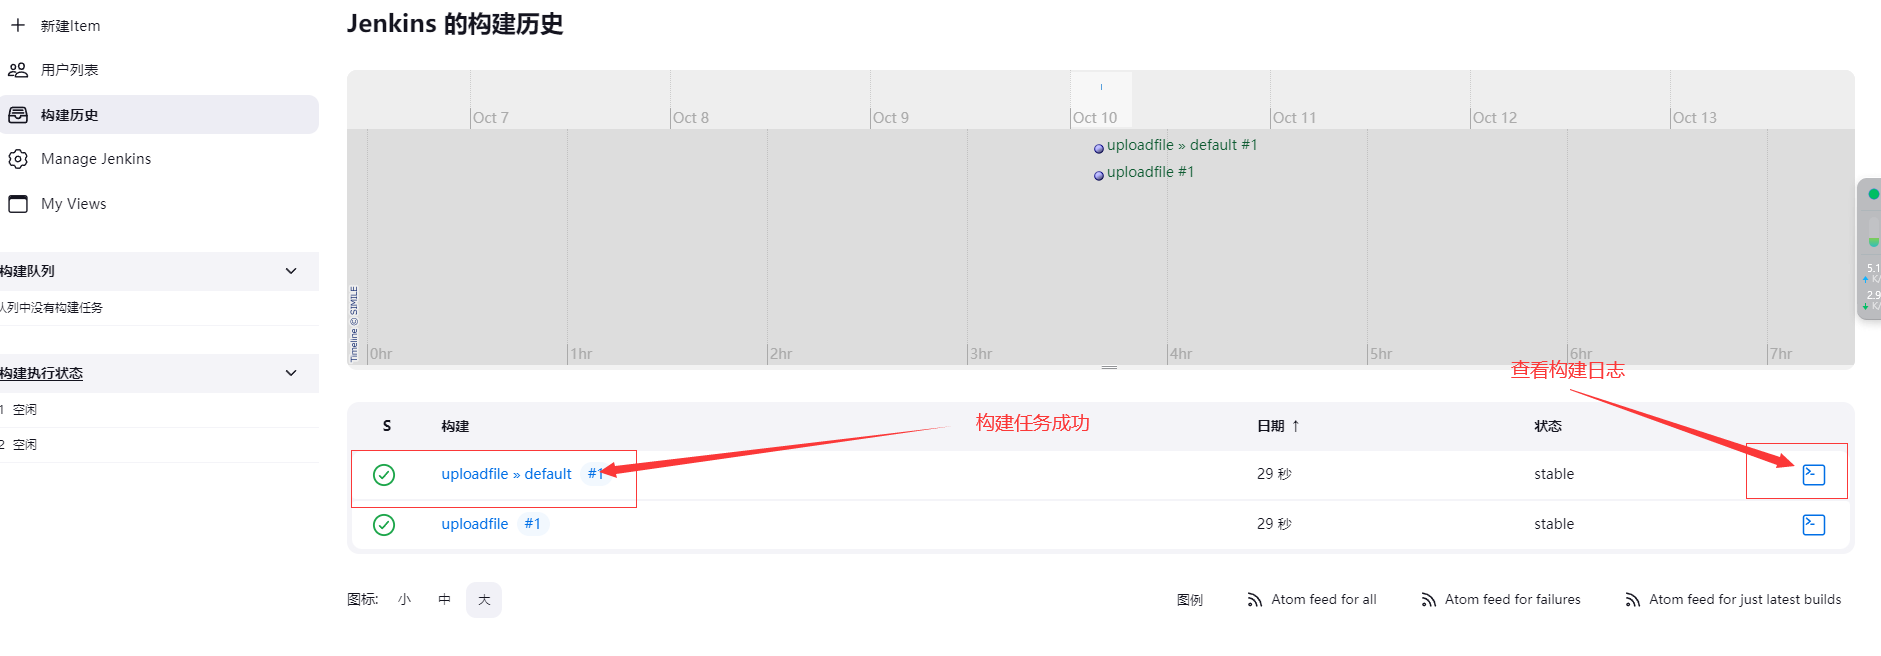Open console output for uploadfile » default build
This screenshot has height=656, width=1881.
coord(1813,474)
